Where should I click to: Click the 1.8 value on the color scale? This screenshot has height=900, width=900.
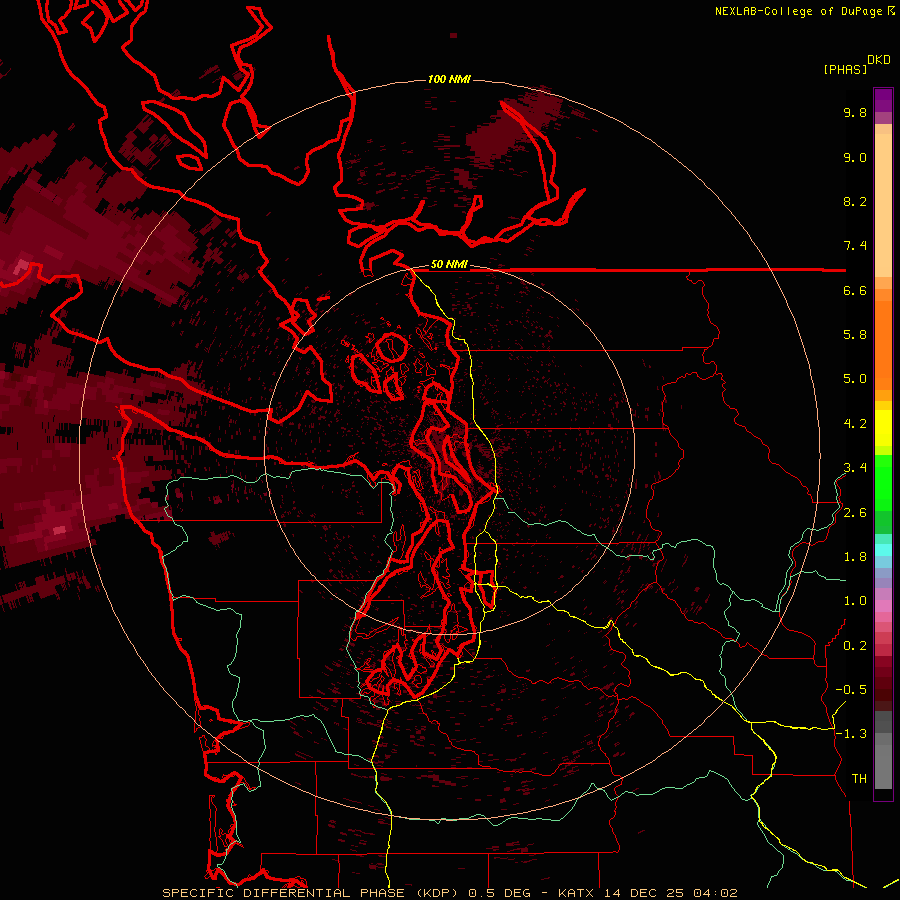(x=855, y=557)
